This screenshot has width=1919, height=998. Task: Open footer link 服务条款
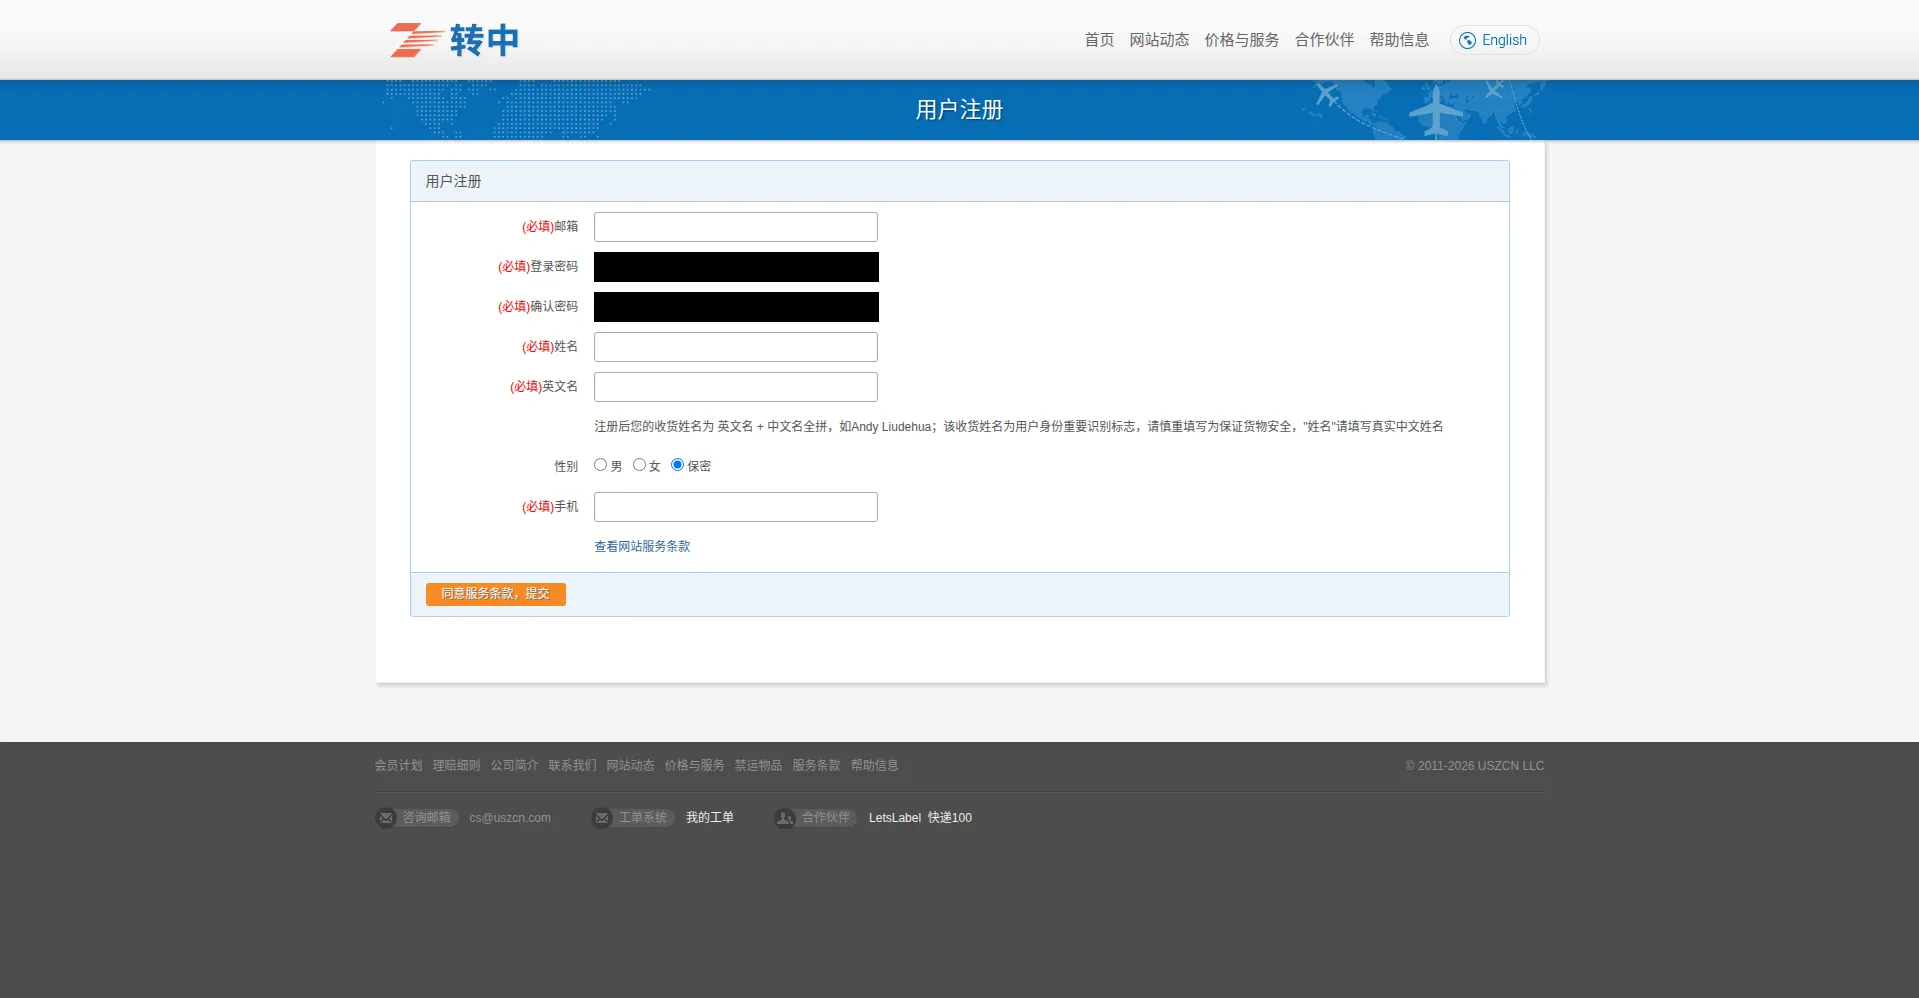click(816, 766)
